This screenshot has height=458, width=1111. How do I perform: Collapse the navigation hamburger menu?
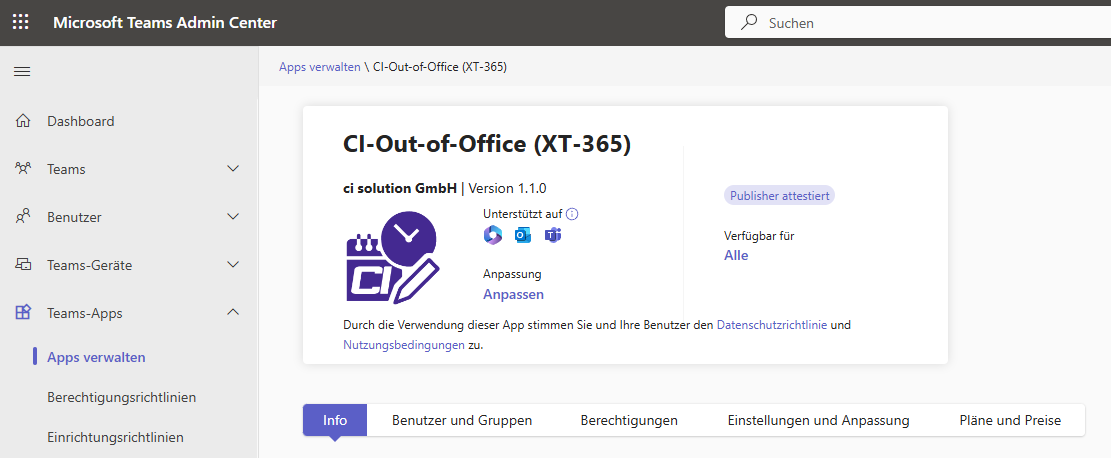pos(22,71)
